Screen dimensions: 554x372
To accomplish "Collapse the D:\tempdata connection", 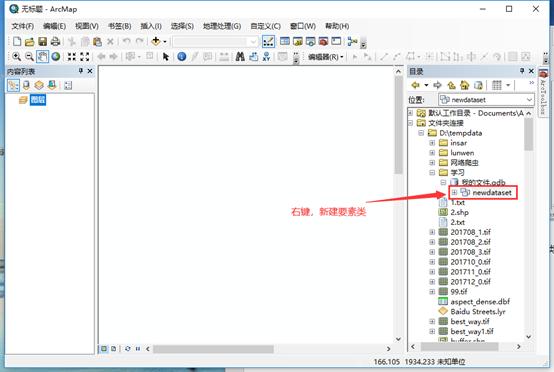I will pos(421,133).
